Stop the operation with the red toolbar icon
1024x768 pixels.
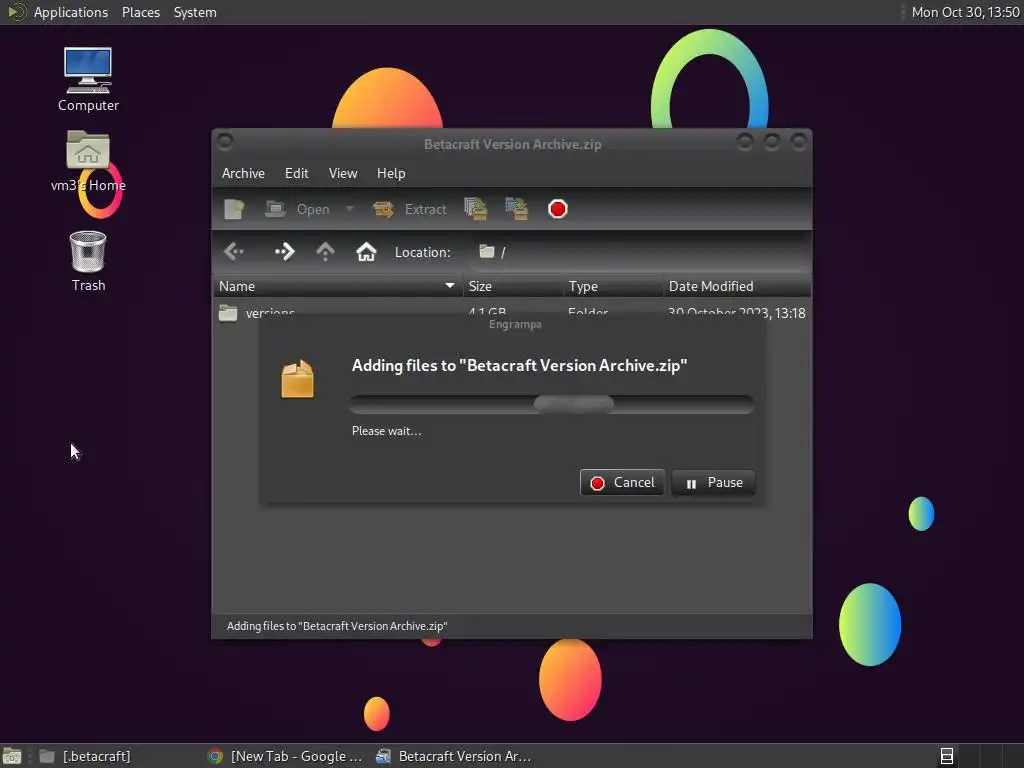558,209
